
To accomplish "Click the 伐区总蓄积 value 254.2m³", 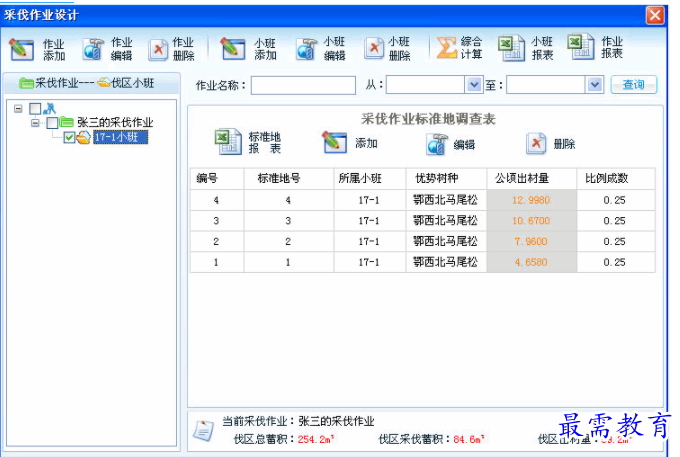I will point(316,439).
